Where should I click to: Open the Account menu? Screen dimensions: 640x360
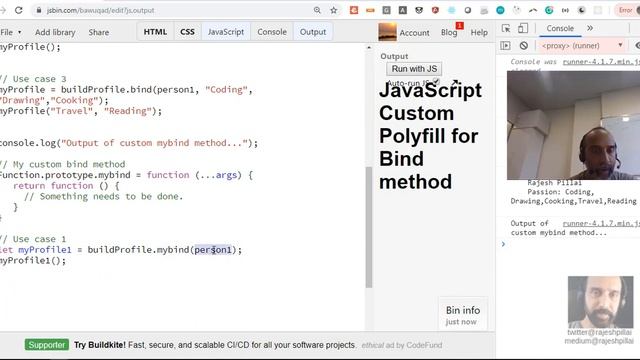pyautogui.click(x=414, y=33)
